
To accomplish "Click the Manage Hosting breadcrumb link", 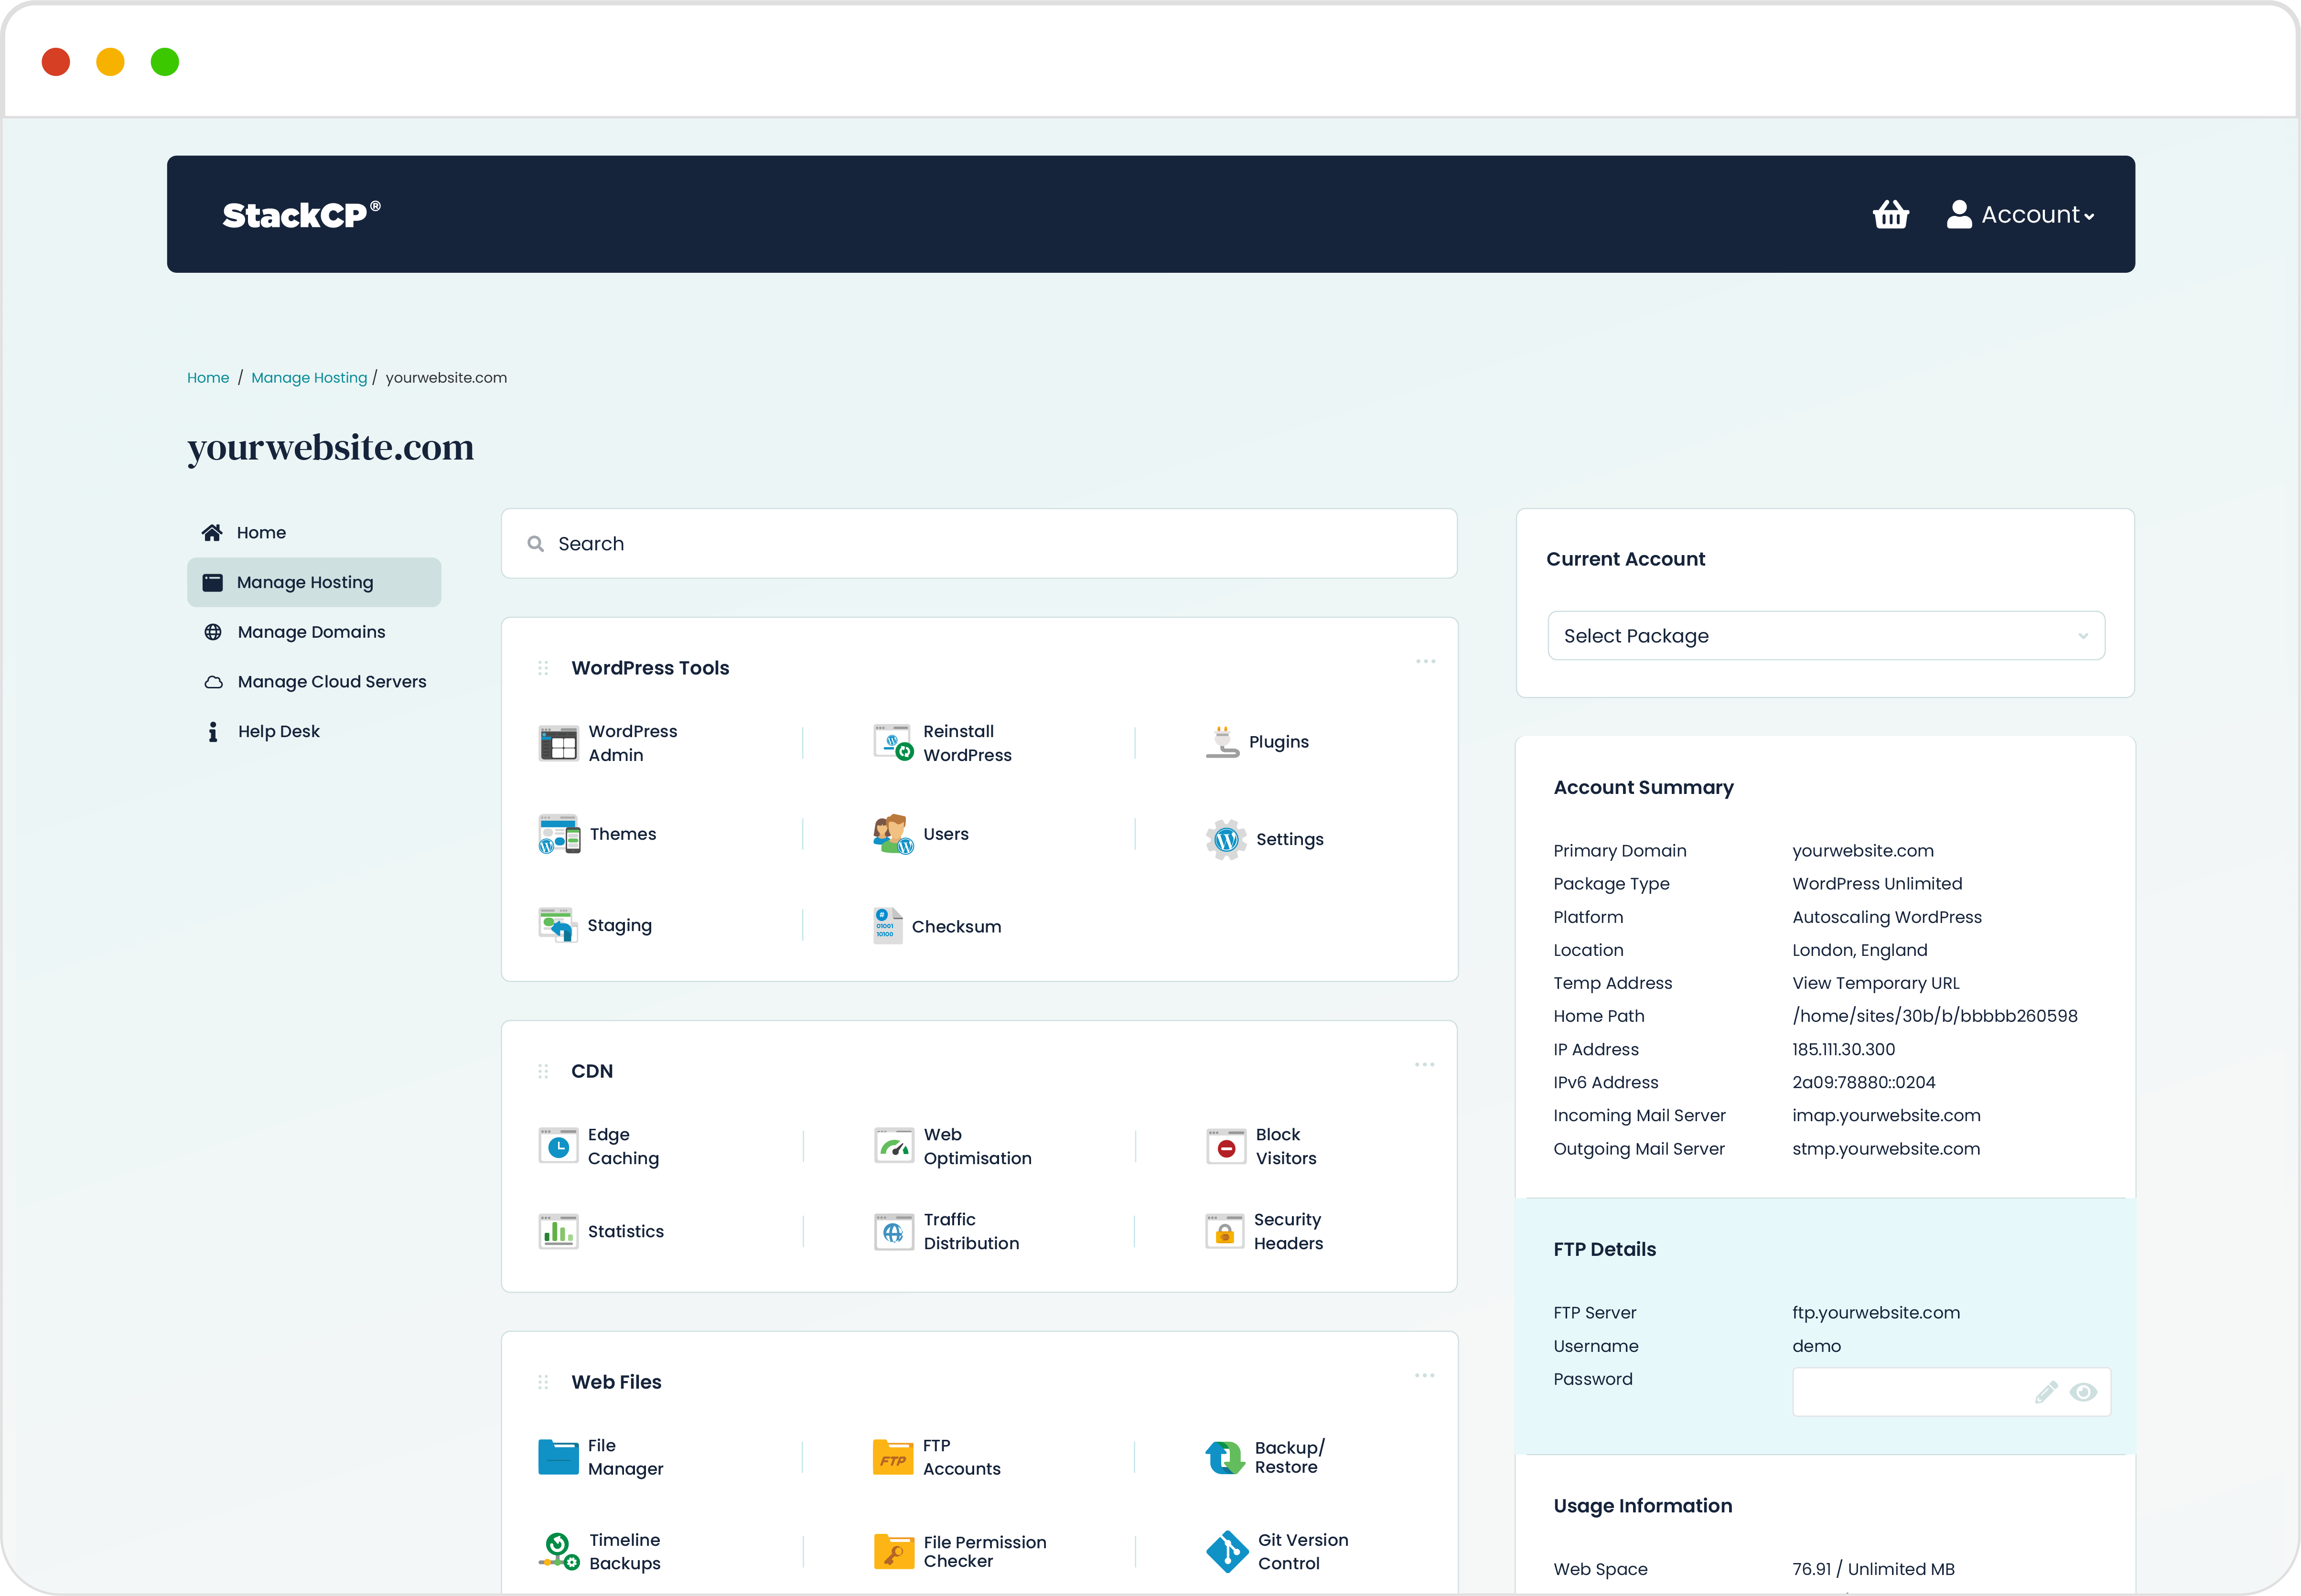I will click(309, 378).
